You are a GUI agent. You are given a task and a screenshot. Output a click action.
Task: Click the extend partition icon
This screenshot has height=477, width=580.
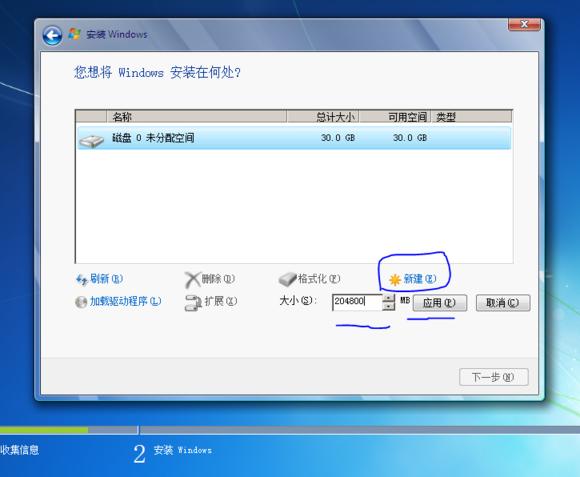point(193,303)
